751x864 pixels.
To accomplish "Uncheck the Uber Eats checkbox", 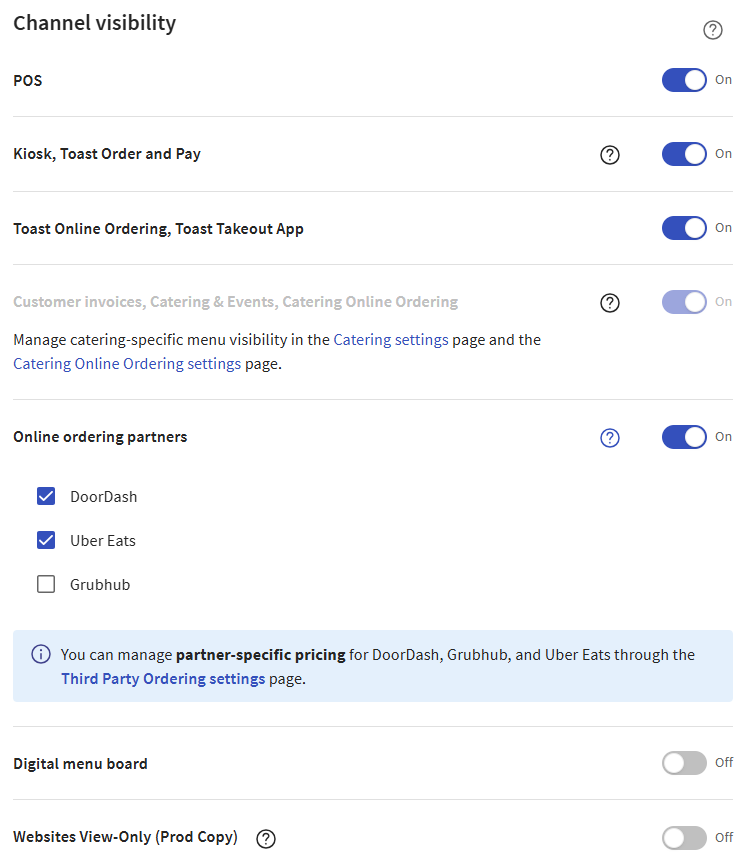I will pyautogui.click(x=46, y=540).
